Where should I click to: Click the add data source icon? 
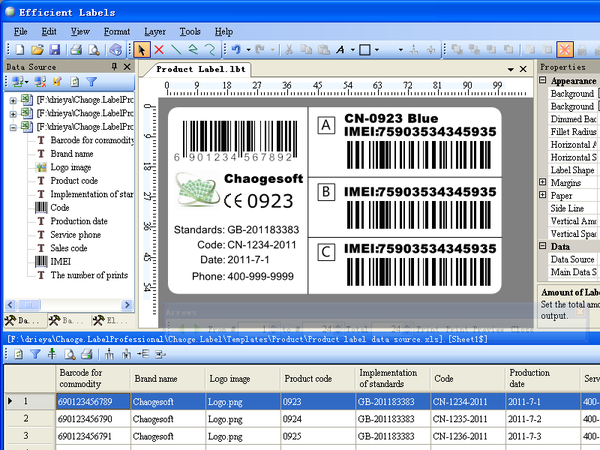tap(18, 82)
